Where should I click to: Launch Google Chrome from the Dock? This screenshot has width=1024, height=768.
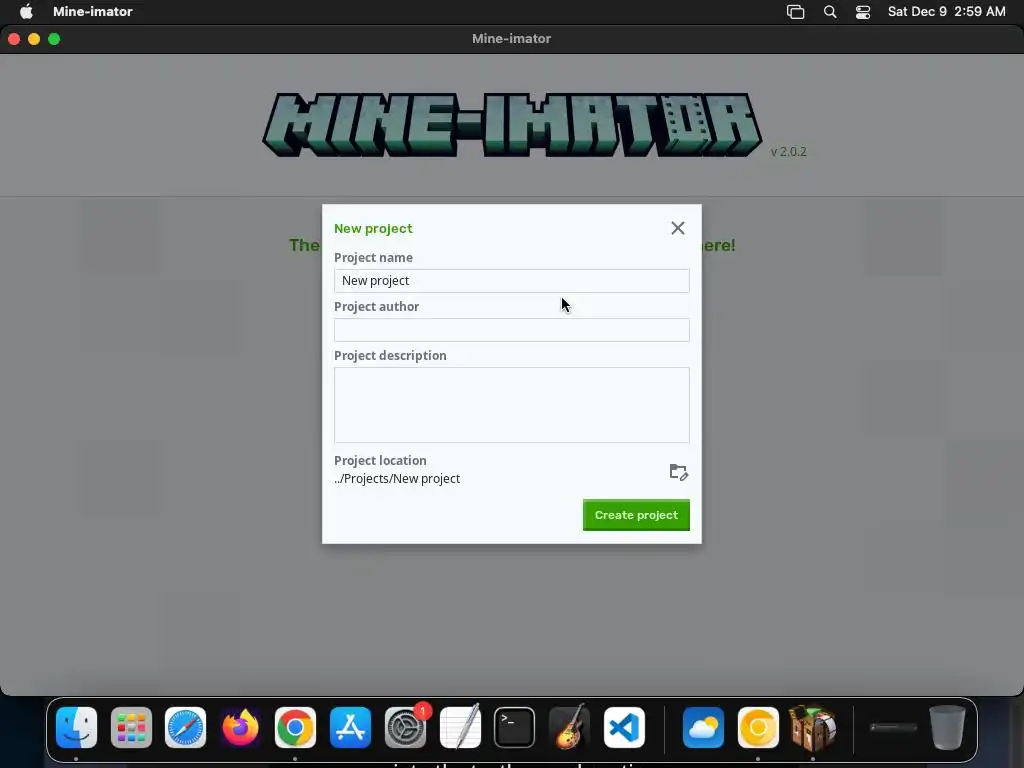(295, 727)
